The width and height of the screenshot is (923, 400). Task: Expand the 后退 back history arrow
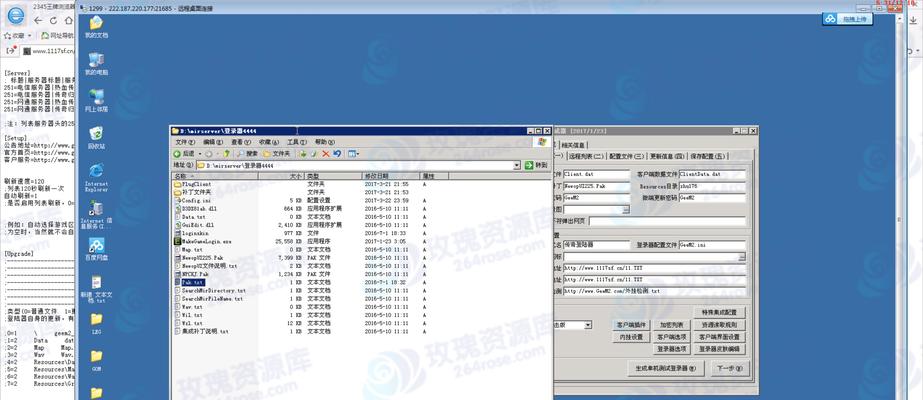click(200, 153)
